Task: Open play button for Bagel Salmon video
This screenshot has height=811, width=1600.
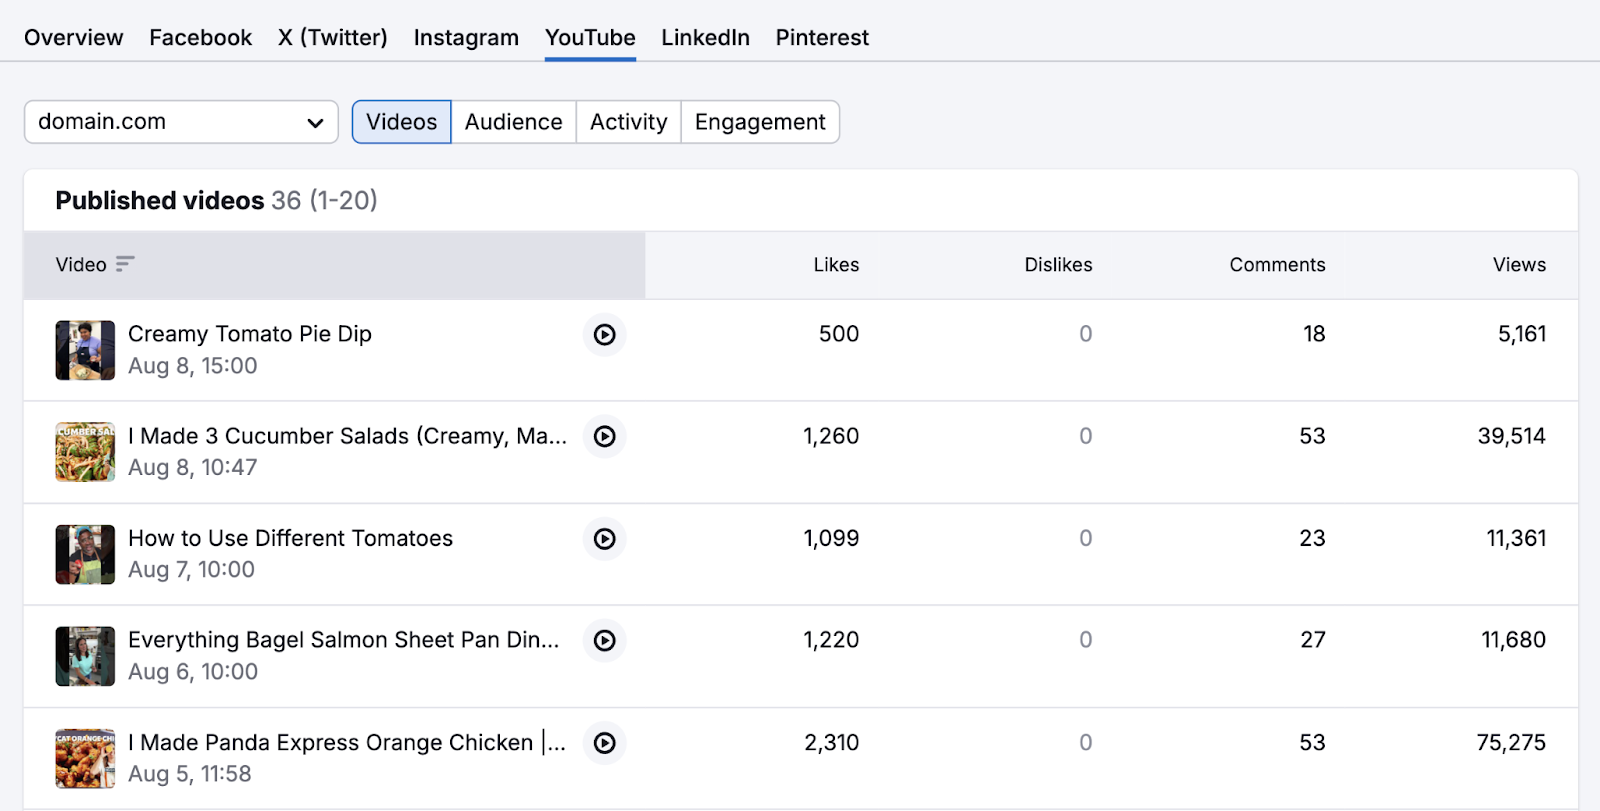Action: pos(604,641)
